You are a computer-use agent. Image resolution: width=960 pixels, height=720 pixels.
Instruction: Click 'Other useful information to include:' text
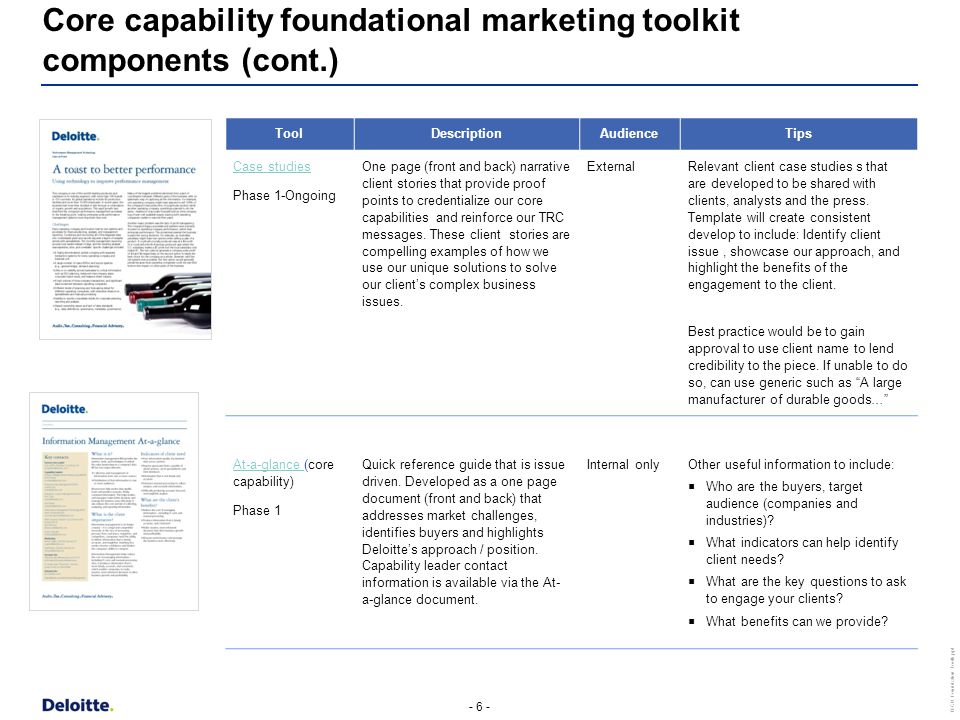pos(790,465)
